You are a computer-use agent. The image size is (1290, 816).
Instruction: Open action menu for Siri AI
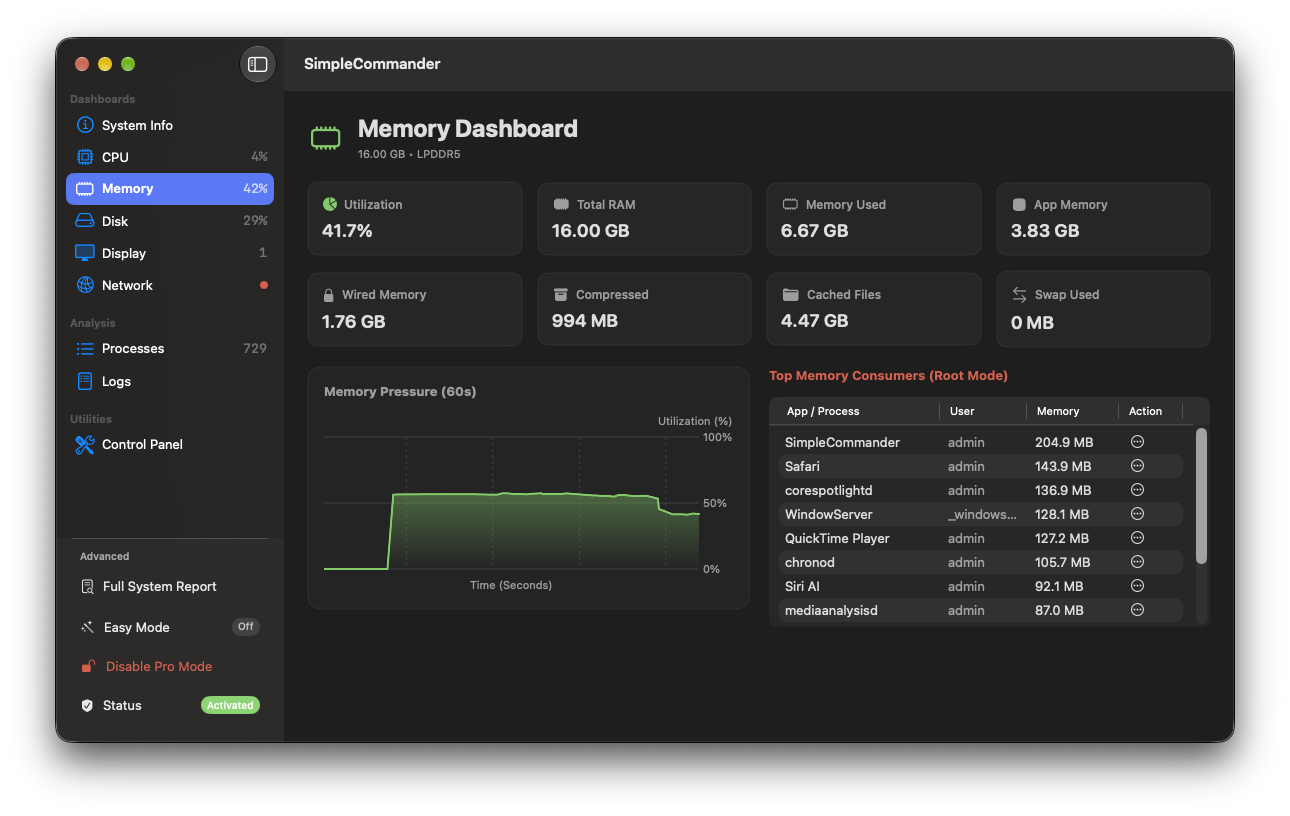pos(1137,586)
